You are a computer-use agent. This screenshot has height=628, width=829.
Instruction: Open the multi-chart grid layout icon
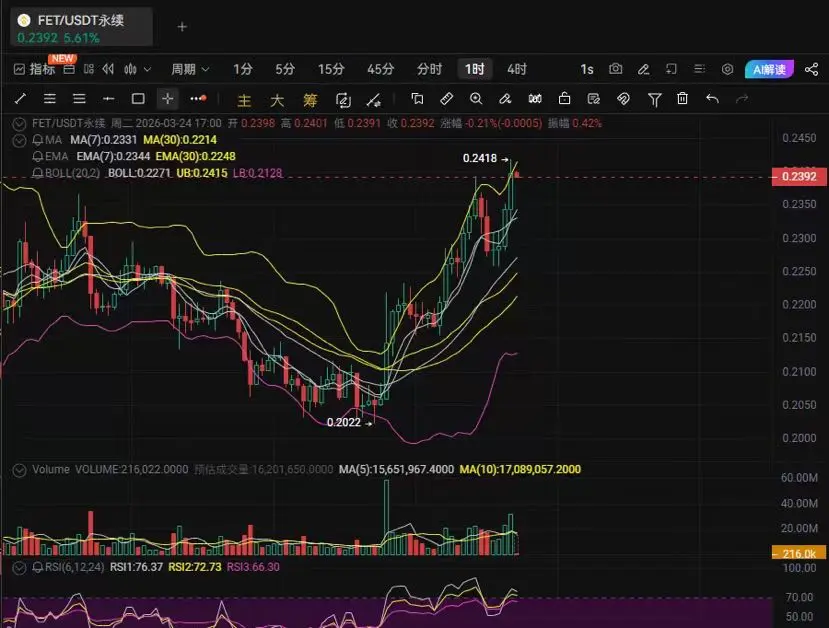click(89, 69)
